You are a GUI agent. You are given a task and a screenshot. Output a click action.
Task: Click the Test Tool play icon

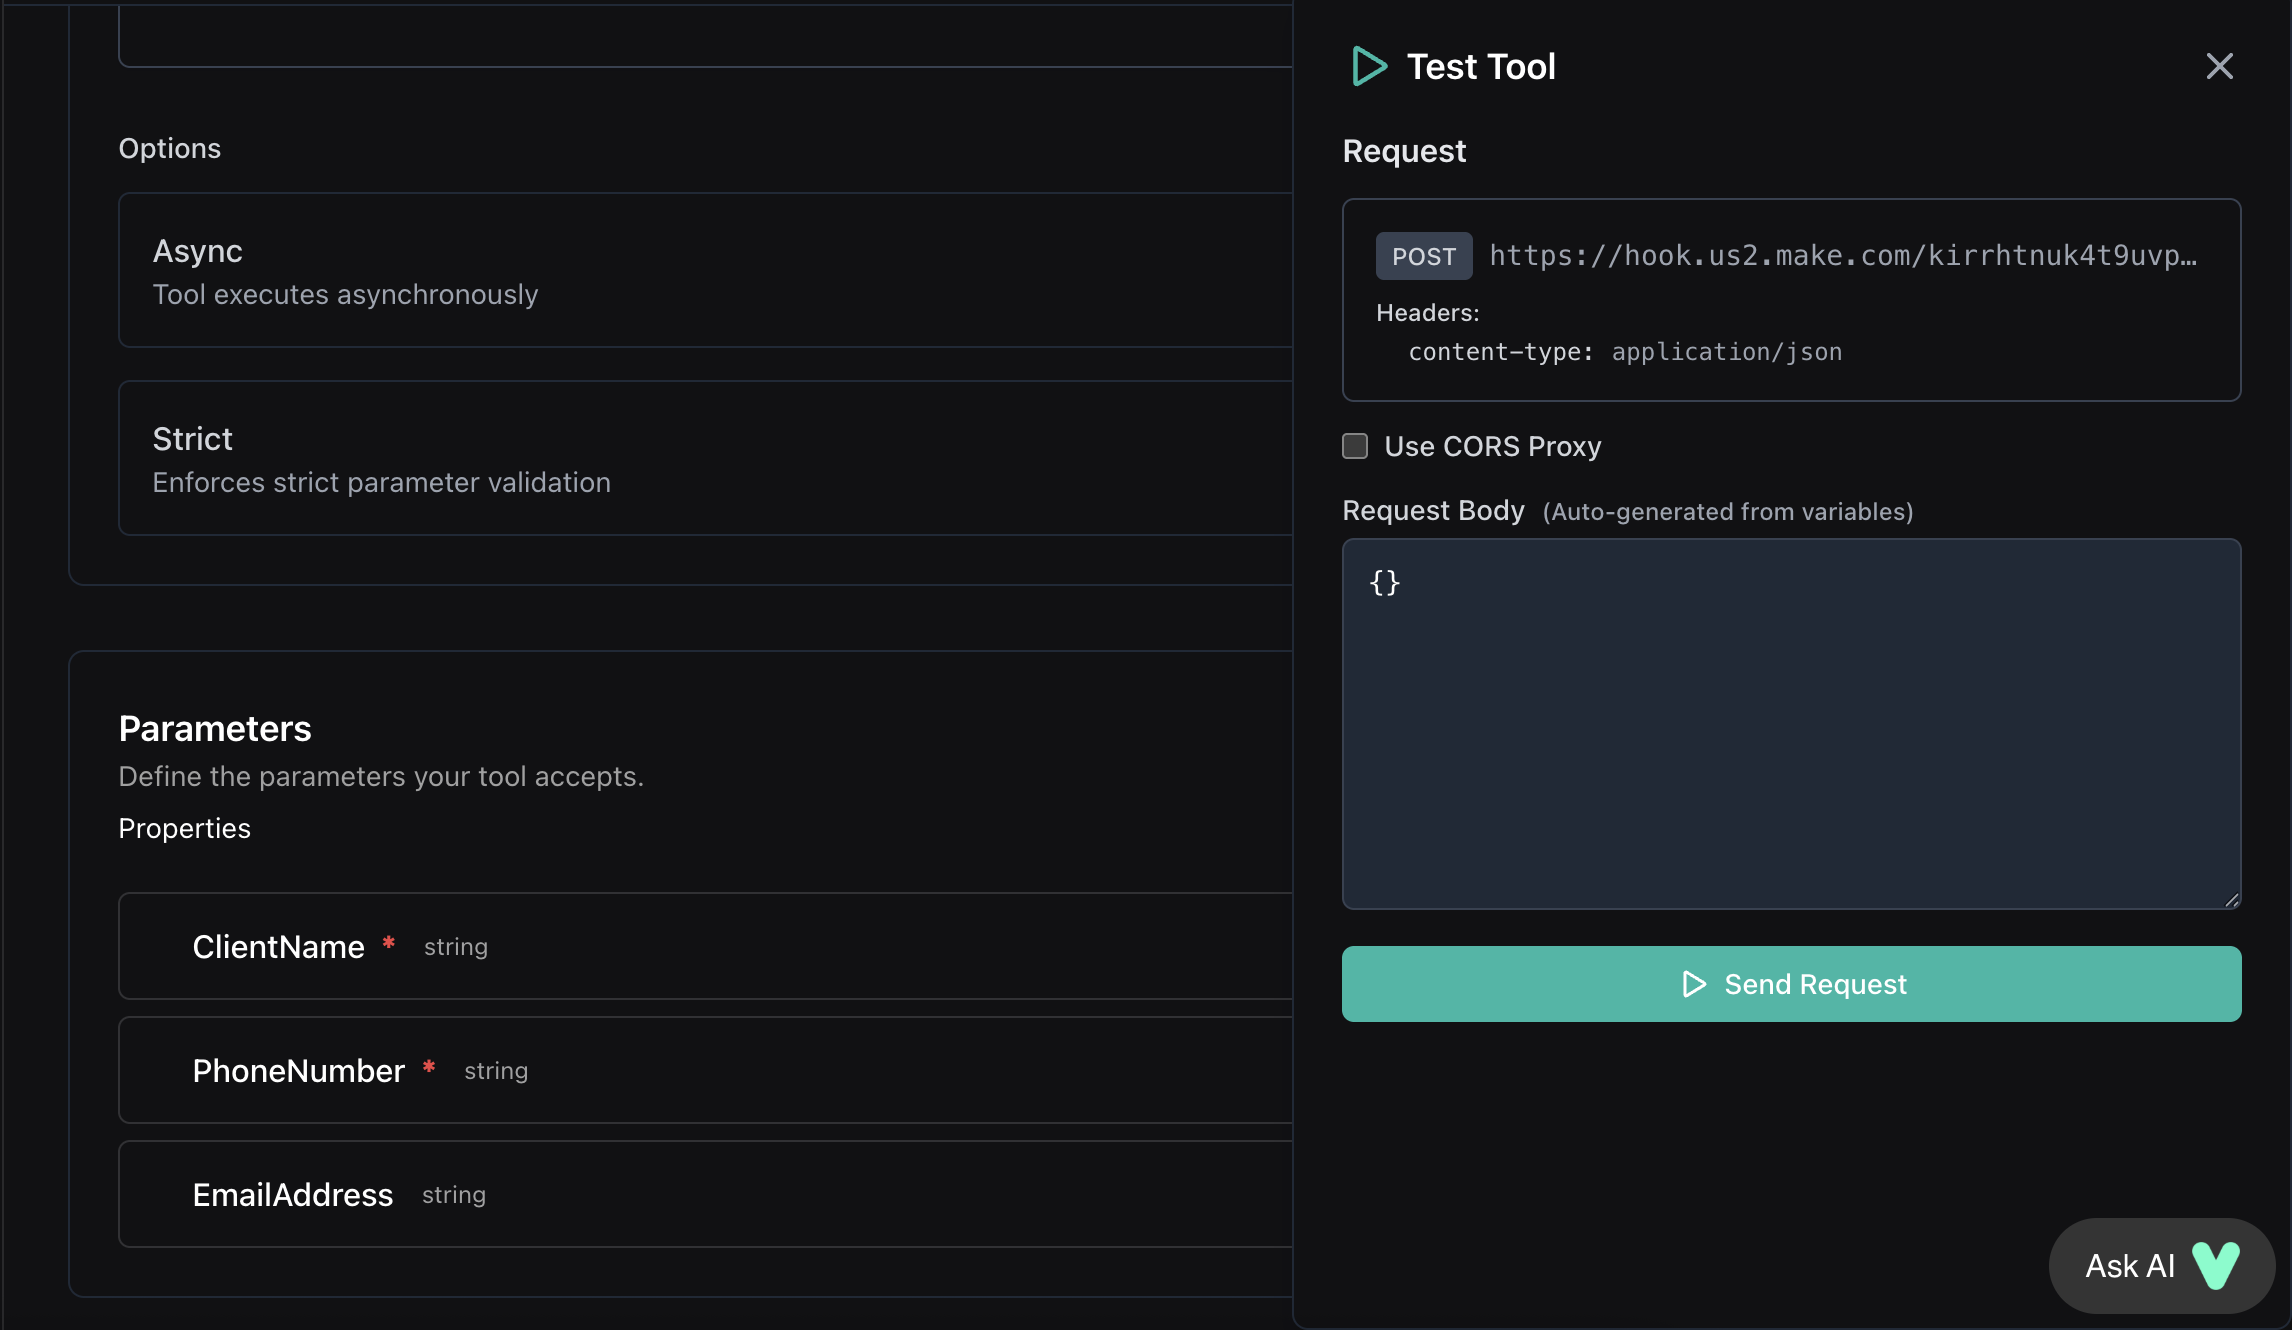point(1369,66)
